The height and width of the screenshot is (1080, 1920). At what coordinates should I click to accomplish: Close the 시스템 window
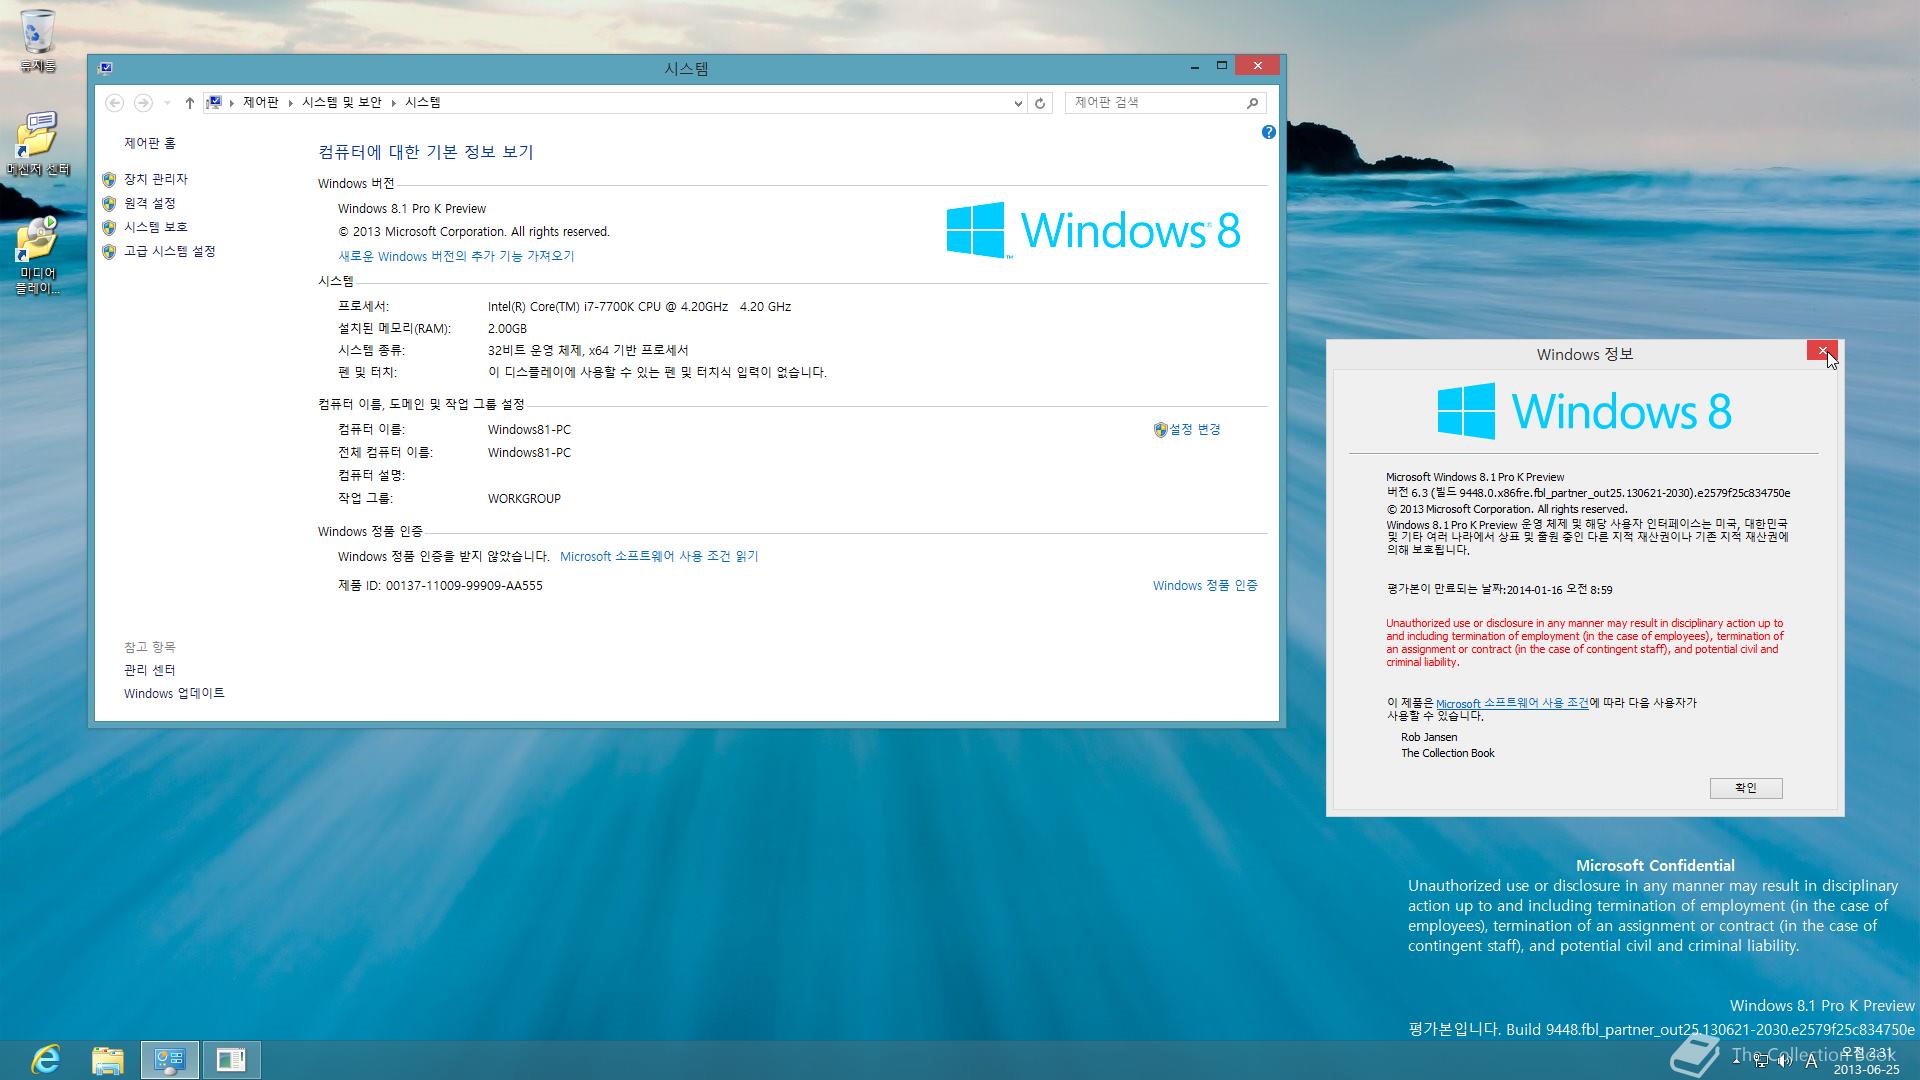pyautogui.click(x=1257, y=66)
